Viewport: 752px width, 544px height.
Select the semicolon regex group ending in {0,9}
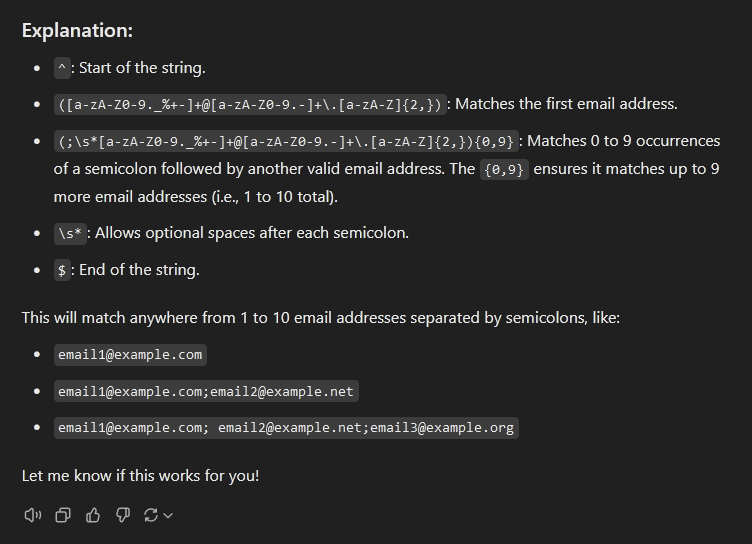coord(286,142)
